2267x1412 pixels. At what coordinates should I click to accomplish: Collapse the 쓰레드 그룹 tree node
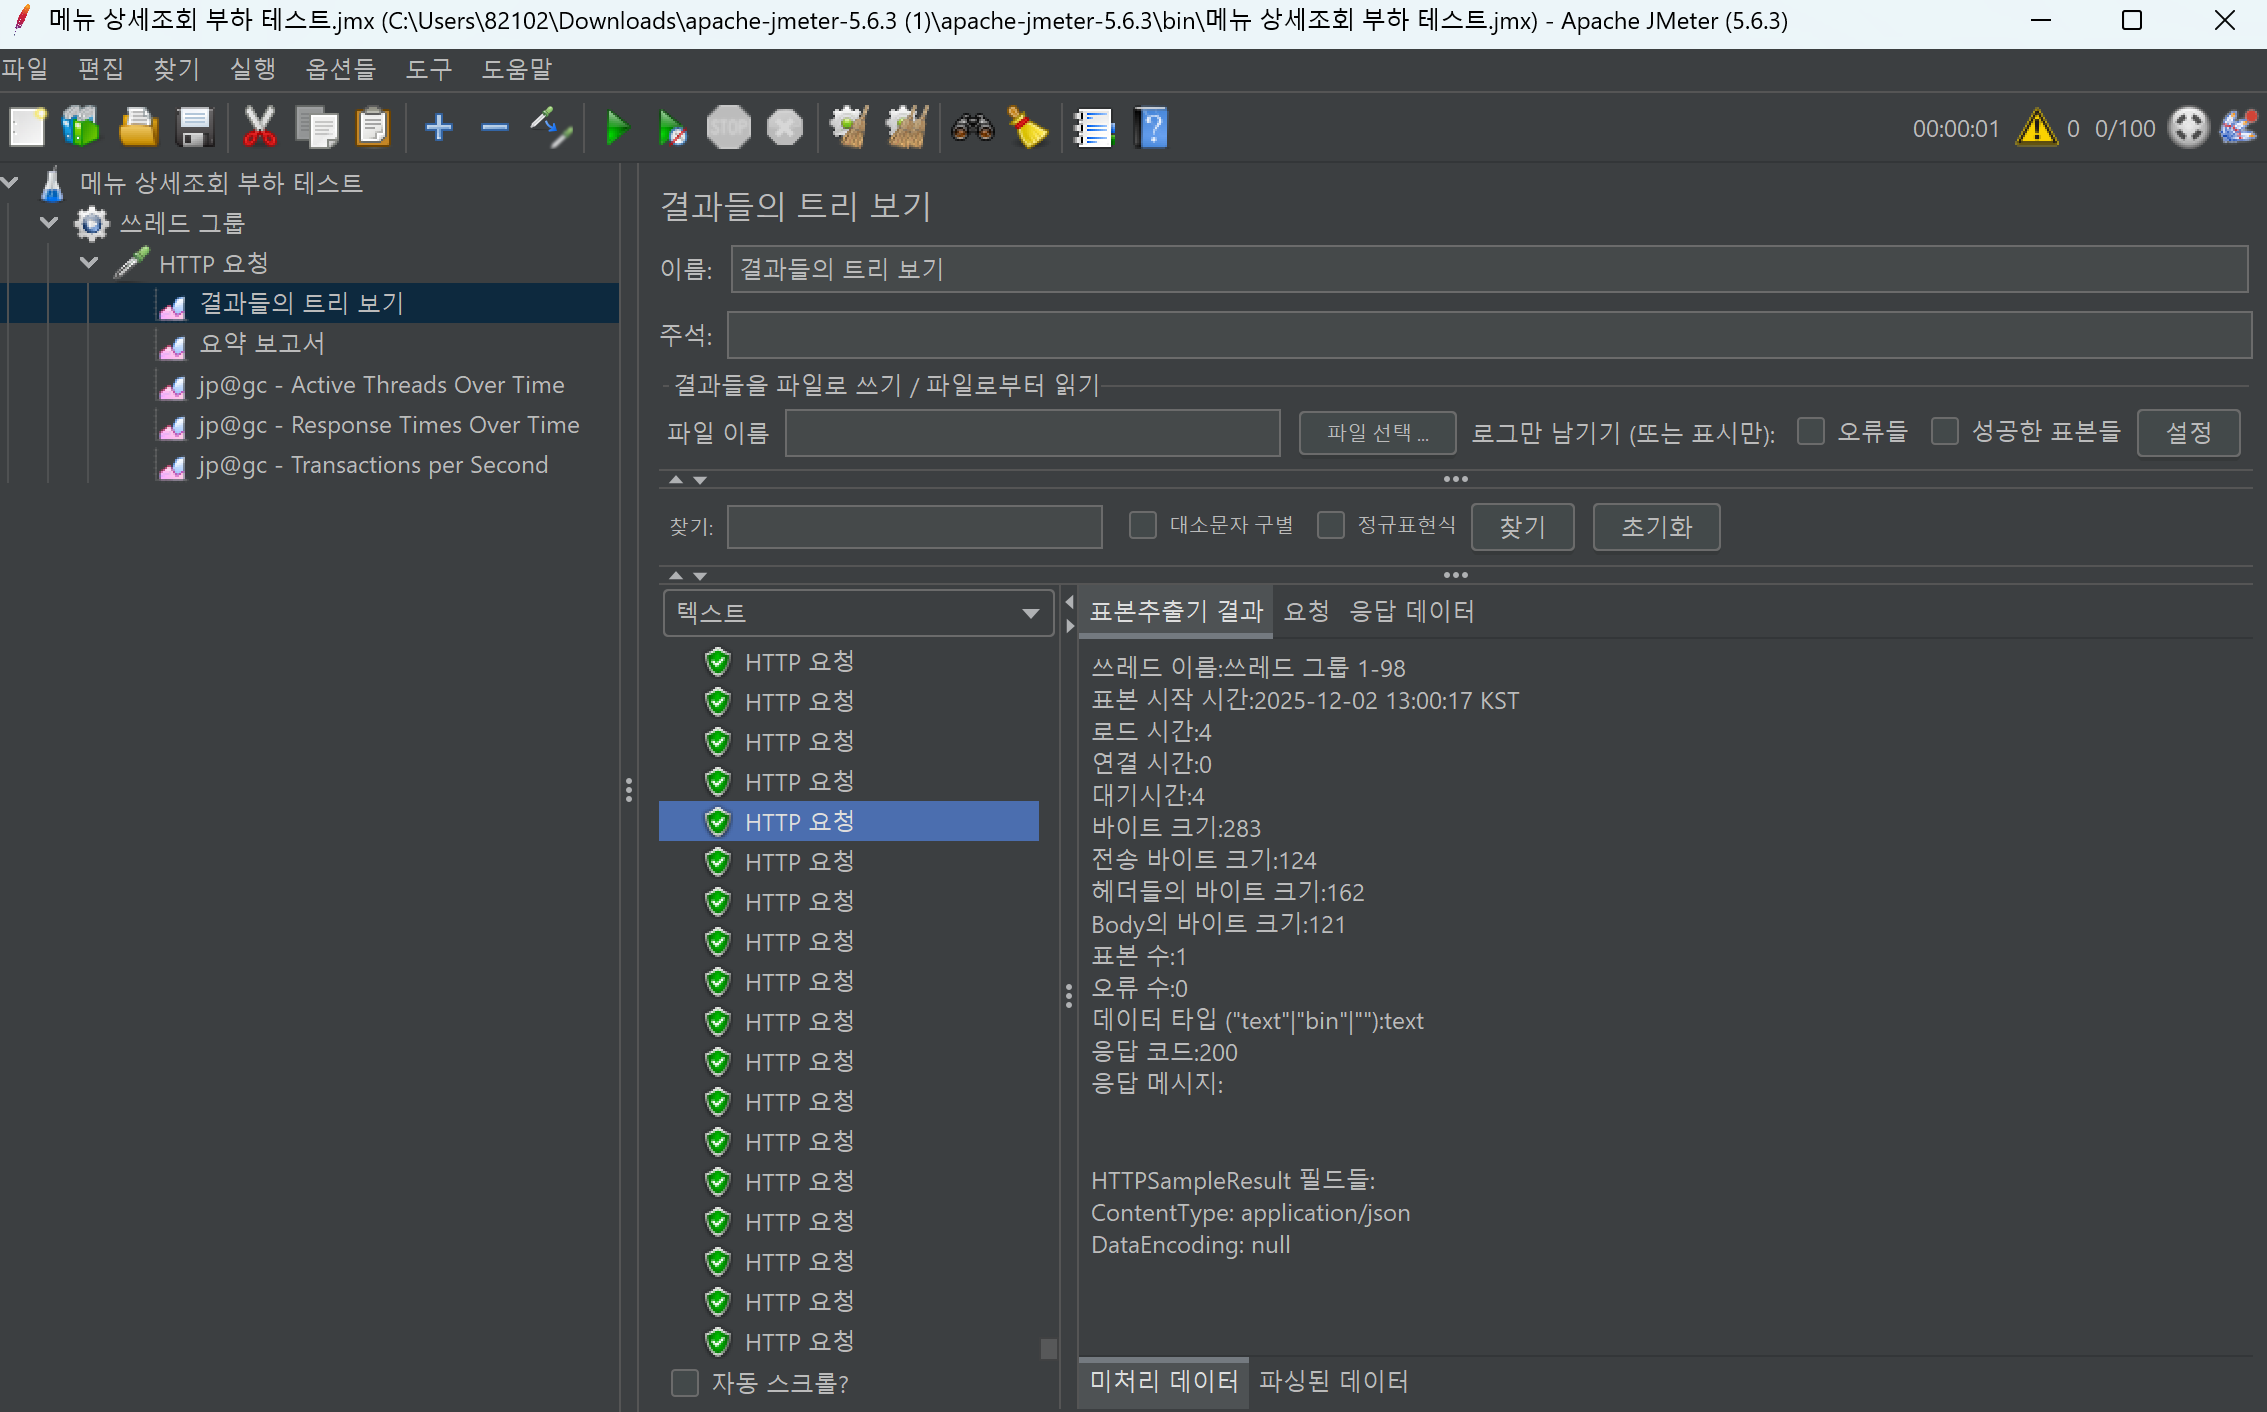tap(49, 223)
